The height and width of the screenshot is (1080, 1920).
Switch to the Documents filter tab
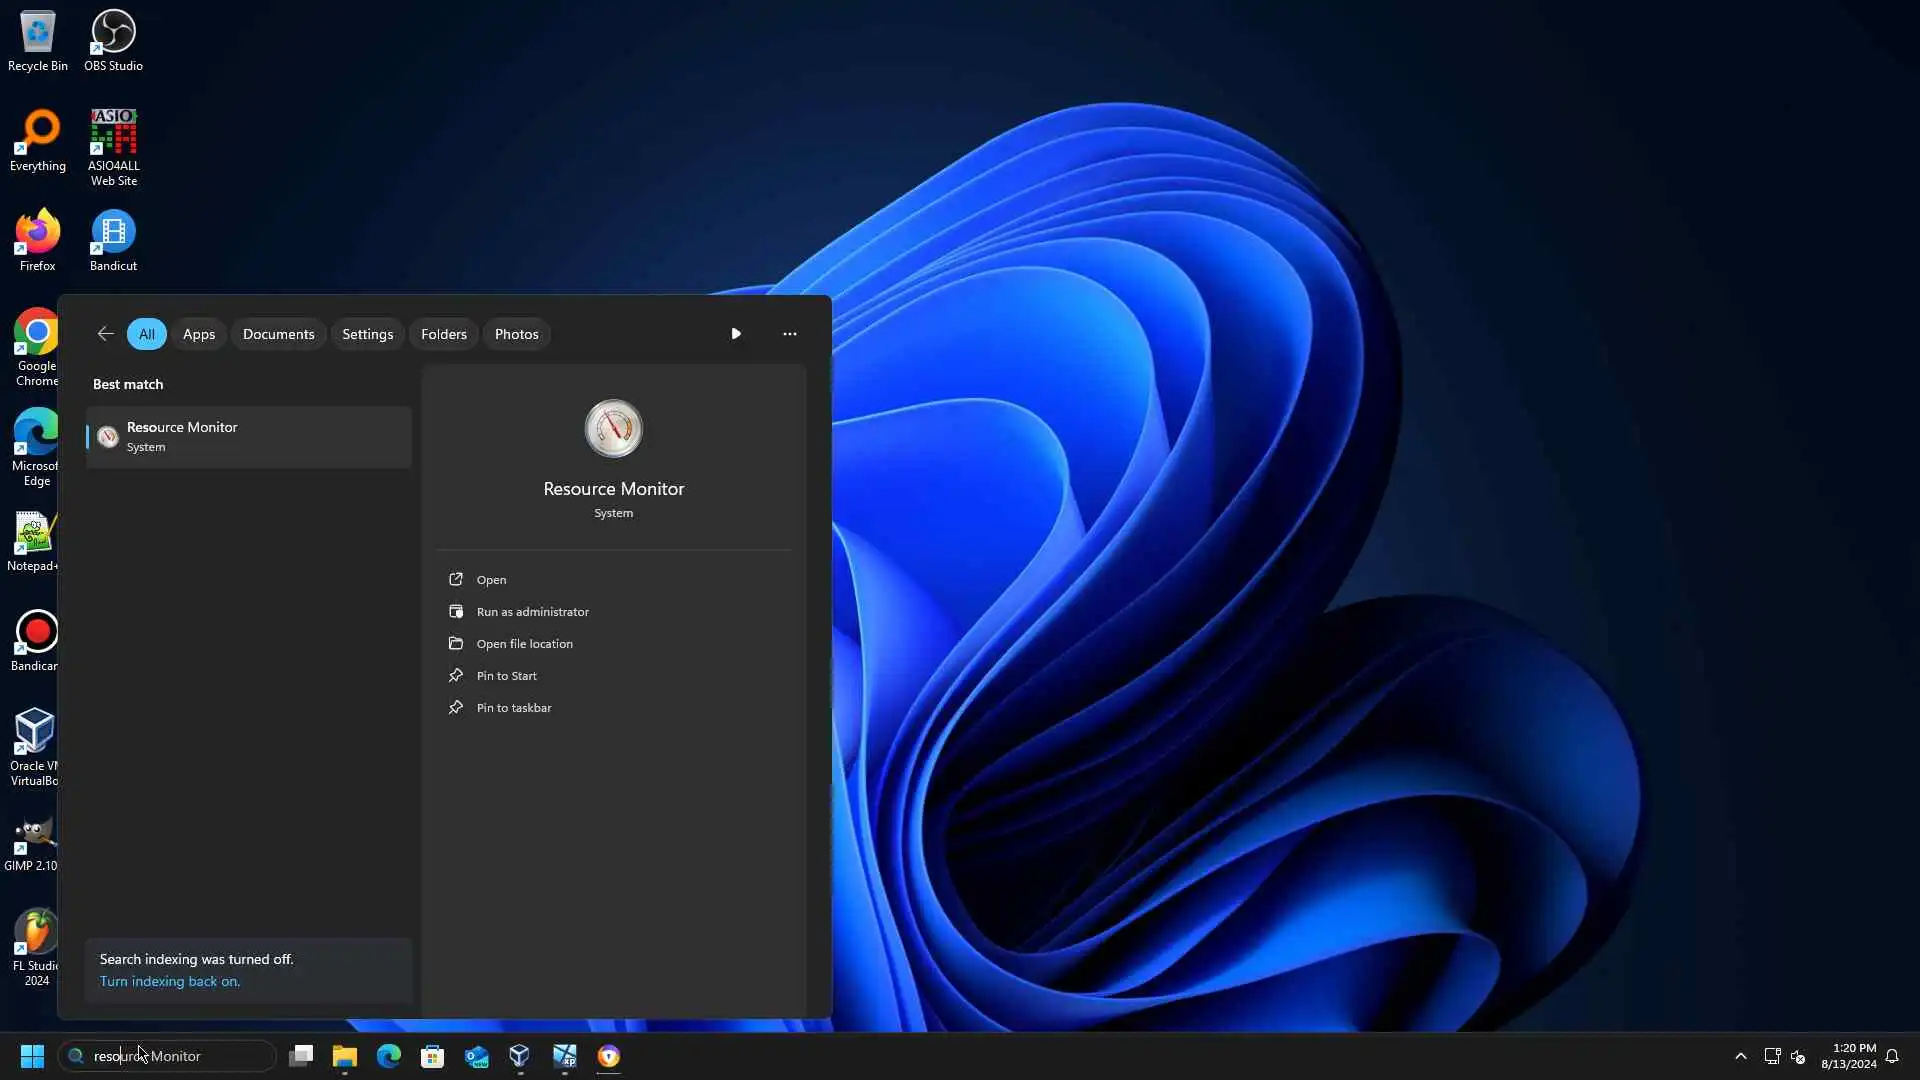(x=278, y=334)
